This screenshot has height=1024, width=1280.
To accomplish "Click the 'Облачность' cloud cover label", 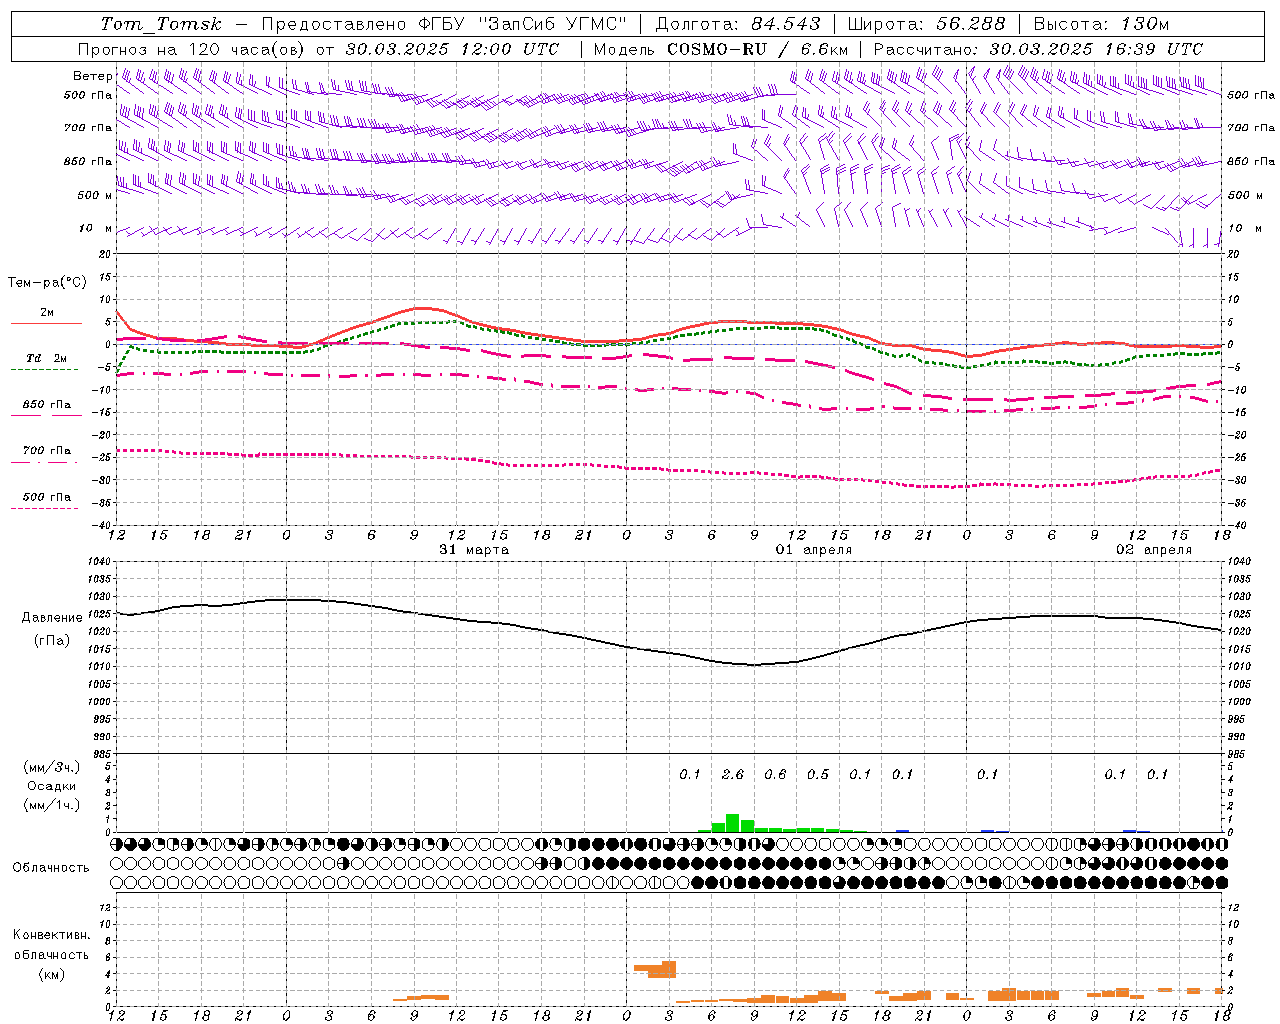I will pos(51,867).
